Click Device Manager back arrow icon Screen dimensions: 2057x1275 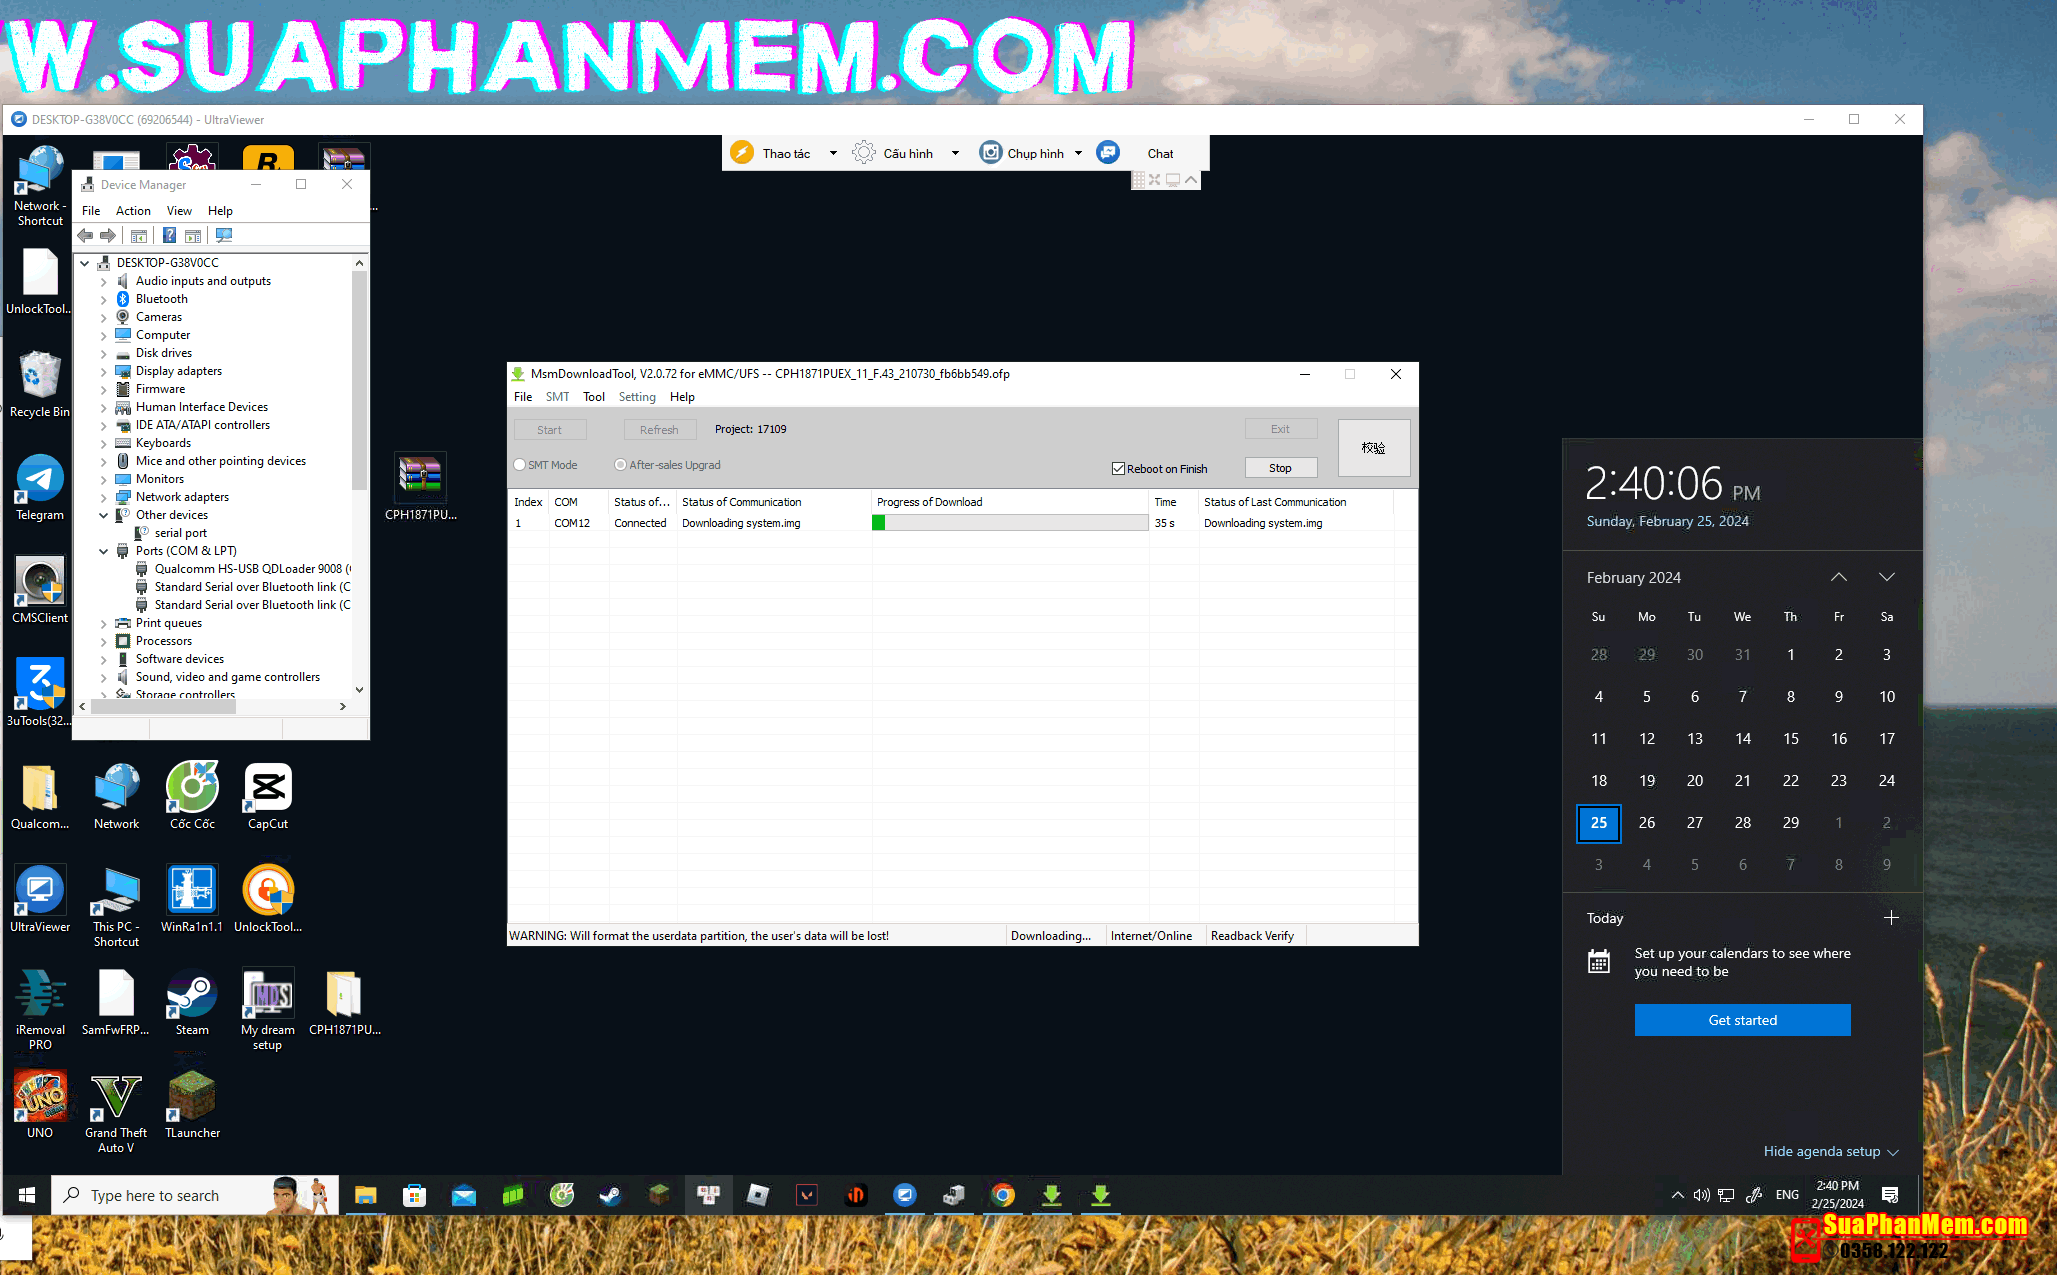[86, 236]
